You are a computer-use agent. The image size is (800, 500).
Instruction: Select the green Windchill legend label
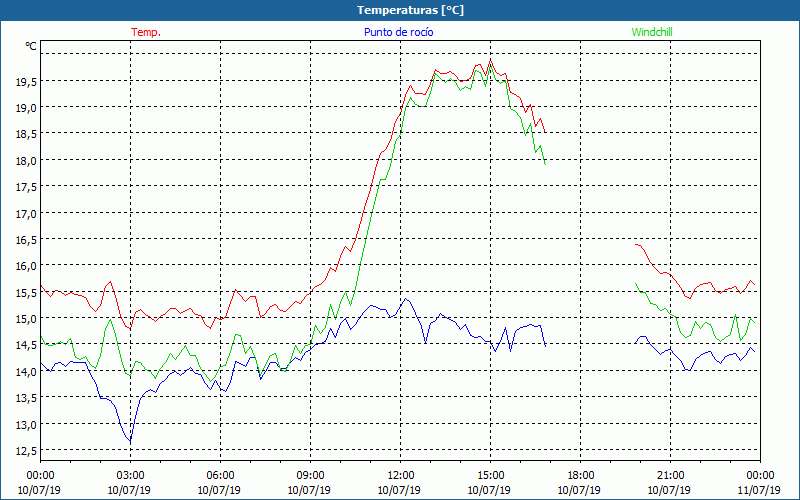652,32
